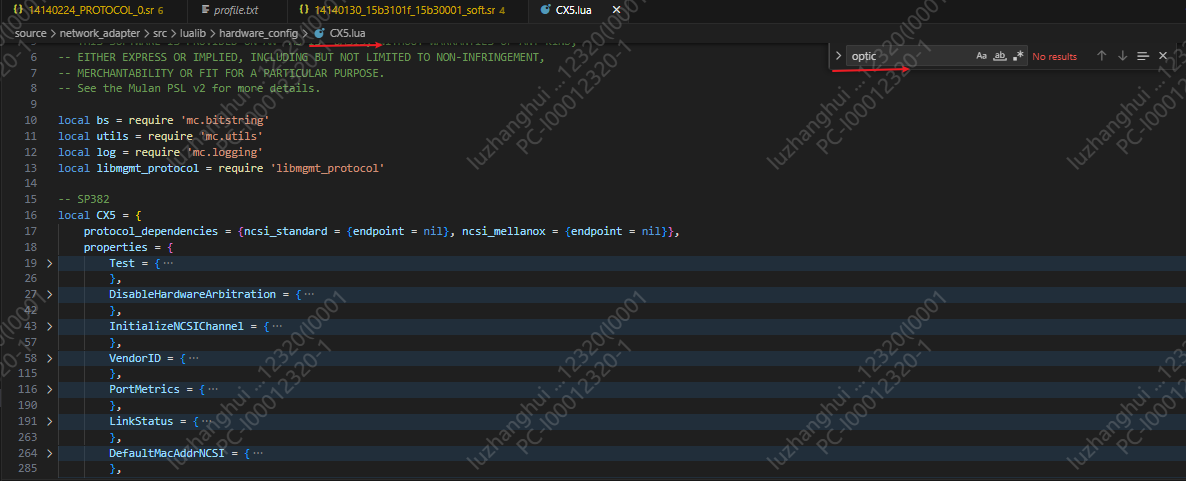The height and width of the screenshot is (481, 1186).
Task: Toggle Match Whole Word option
Action: [x=999, y=56]
